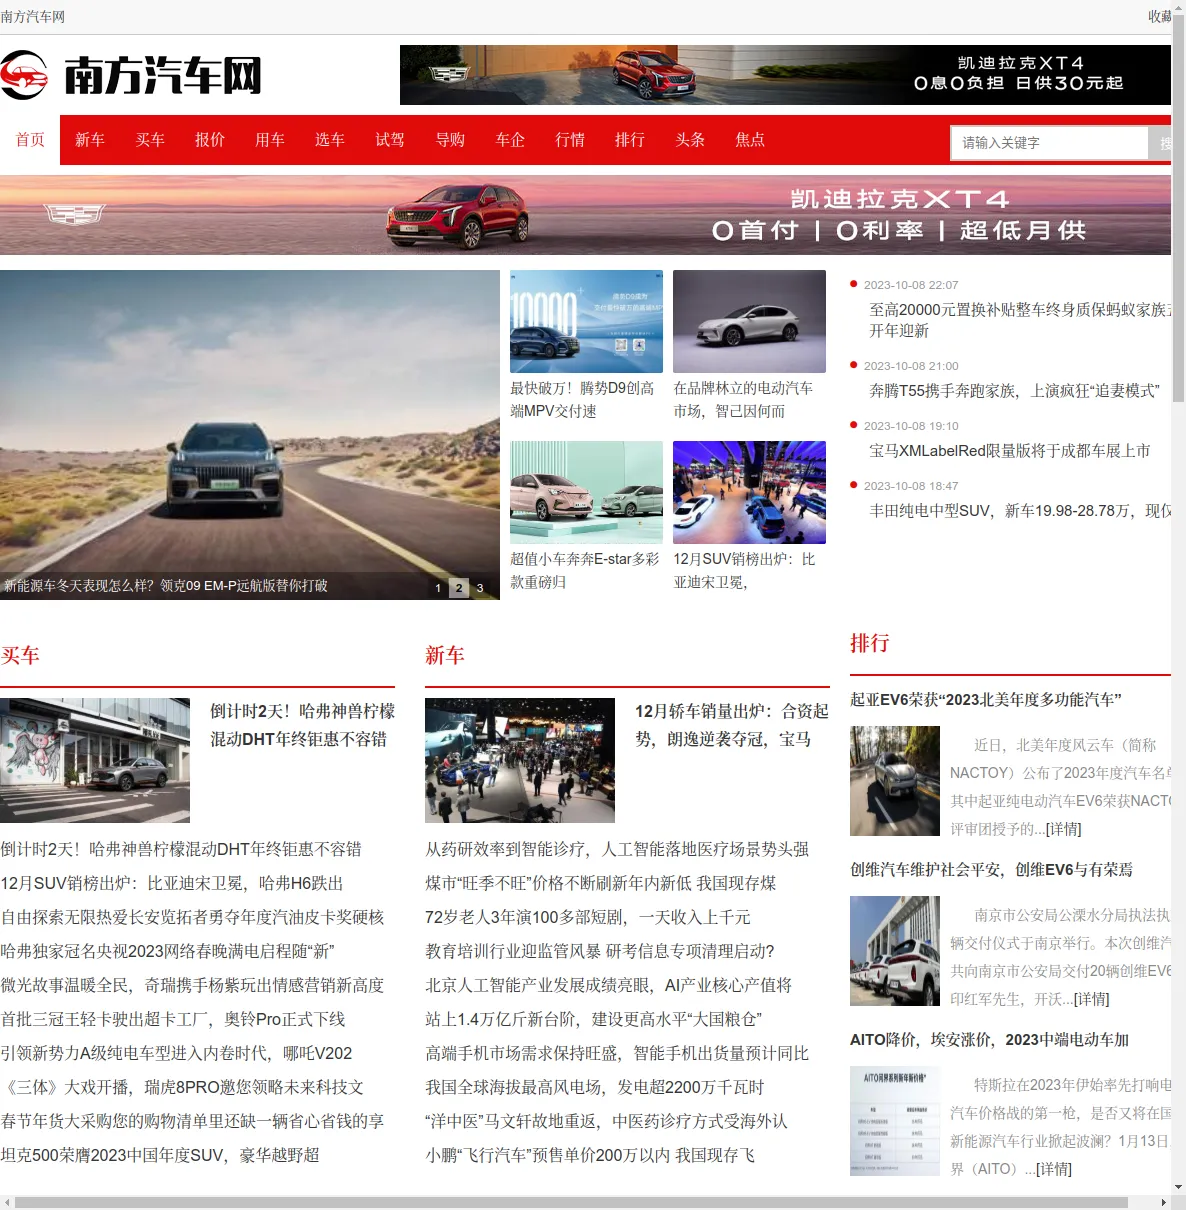This screenshot has height=1210, width=1186.
Task: Read 起亚EV6荣获2023北美年度多功能汽车 article
Action: [986, 700]
